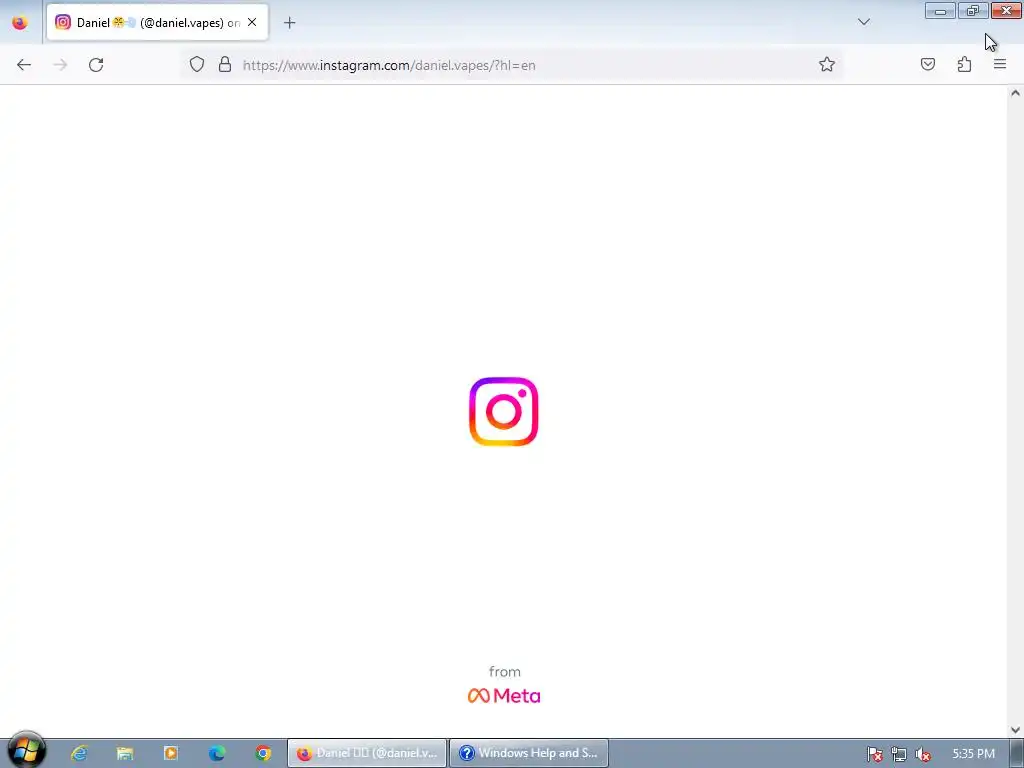Open the Windows Start menu orb
Viewport: 1024px width, 768px height.
pyautogui.click(x=26, y=751)
